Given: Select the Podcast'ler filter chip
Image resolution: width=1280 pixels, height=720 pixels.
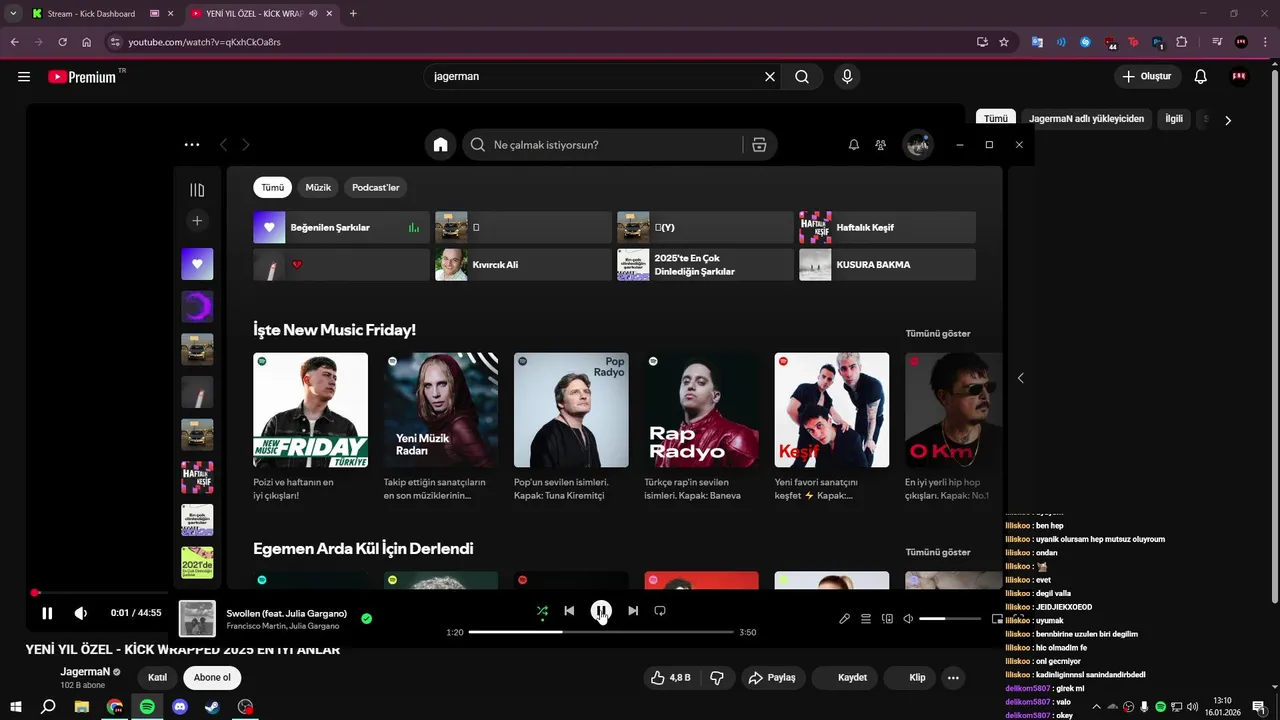Looking at the screenshot, I should [x=376, y=187].
